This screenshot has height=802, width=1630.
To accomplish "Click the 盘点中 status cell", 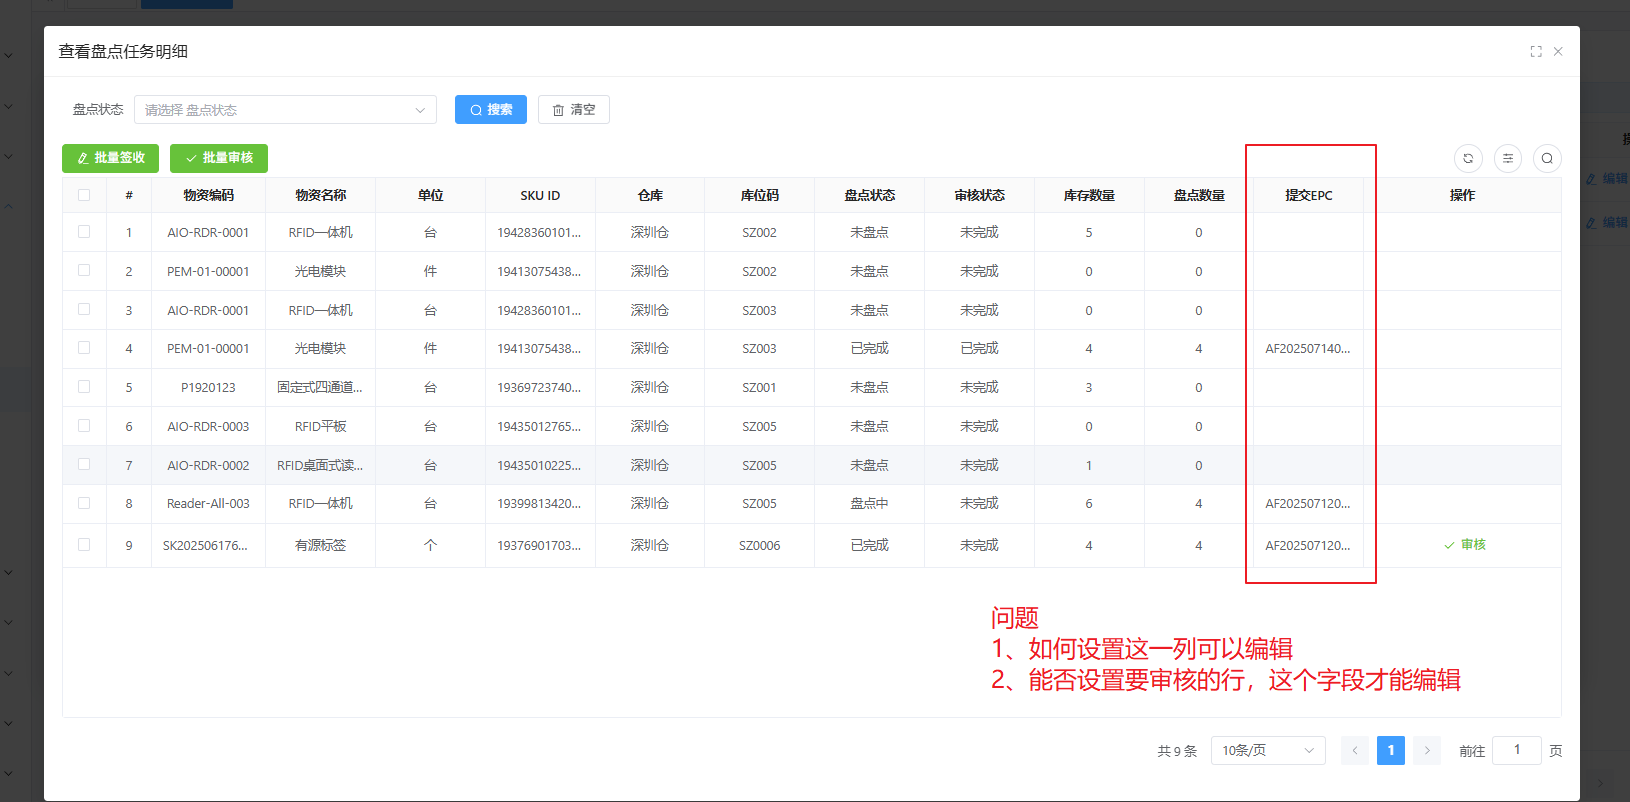I will pos(869,504).
